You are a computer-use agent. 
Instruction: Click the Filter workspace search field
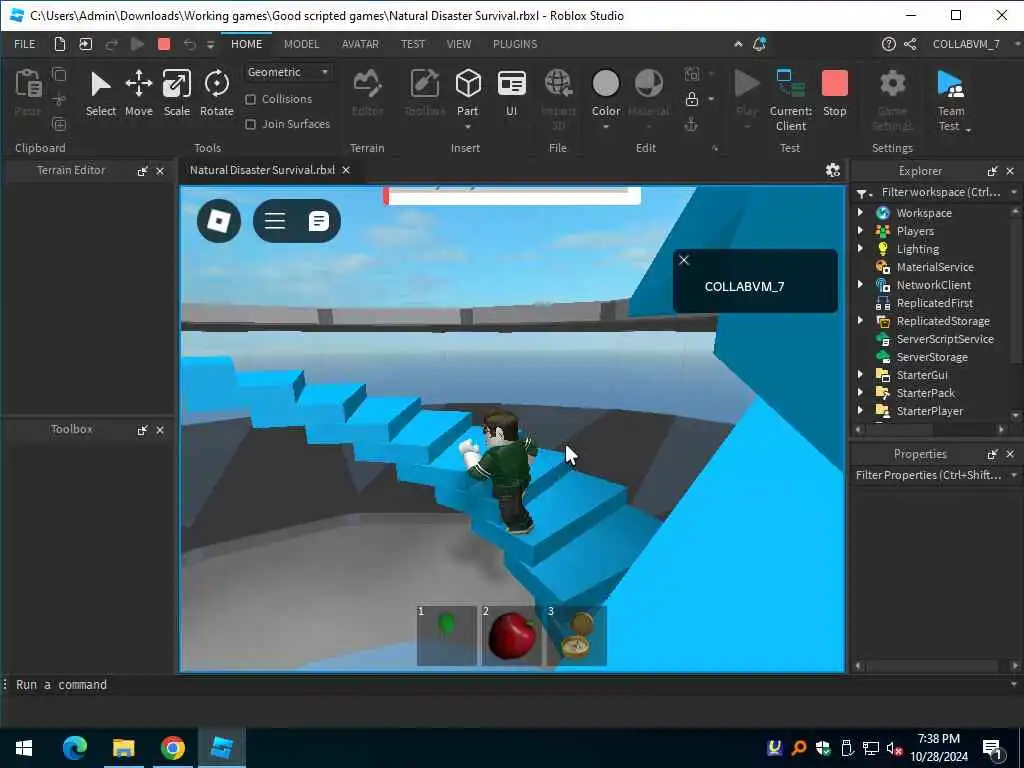(940, 192)
